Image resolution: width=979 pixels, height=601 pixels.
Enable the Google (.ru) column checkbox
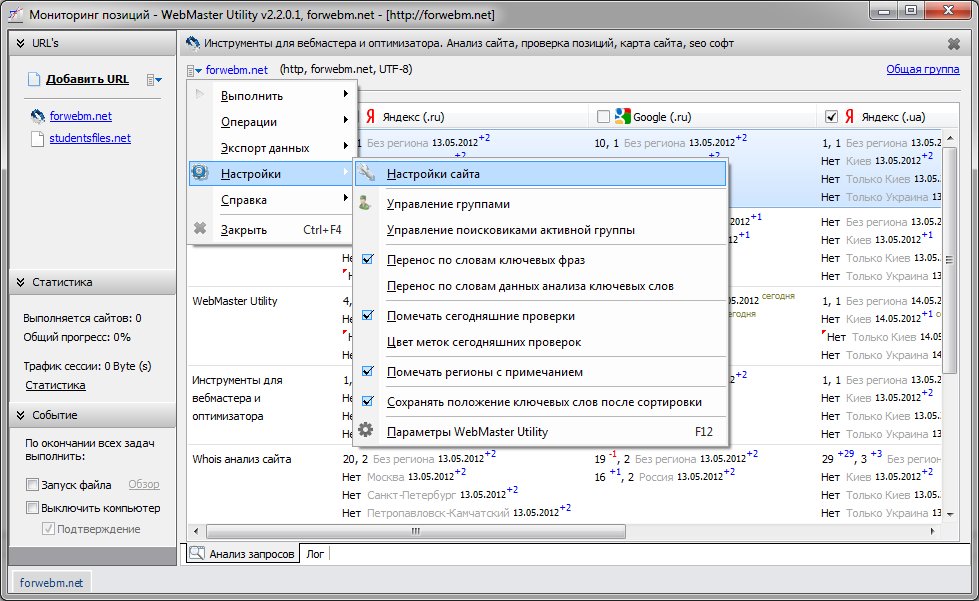coord(603,116)
